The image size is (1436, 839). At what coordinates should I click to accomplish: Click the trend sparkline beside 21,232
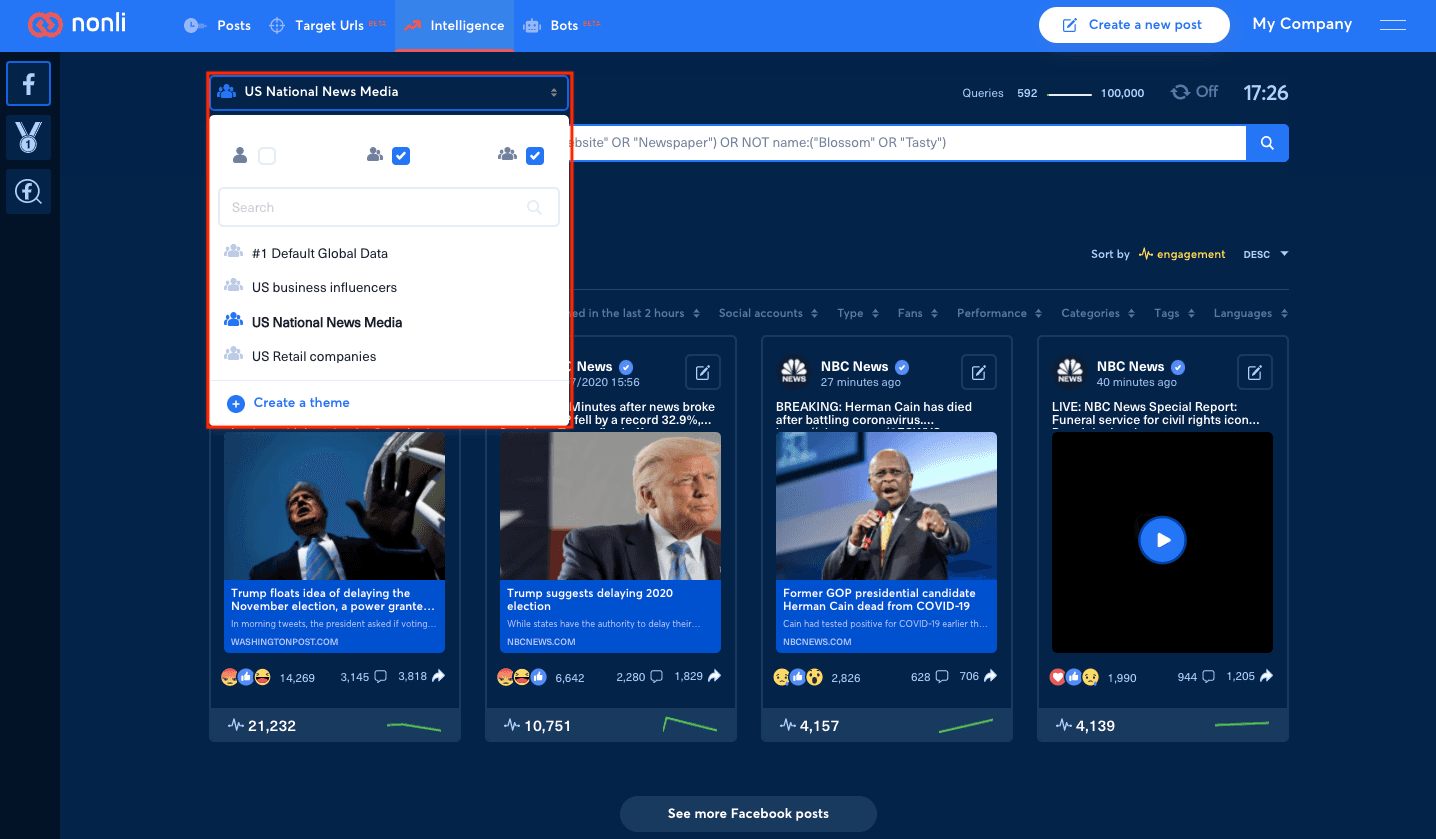click(414, 726)
